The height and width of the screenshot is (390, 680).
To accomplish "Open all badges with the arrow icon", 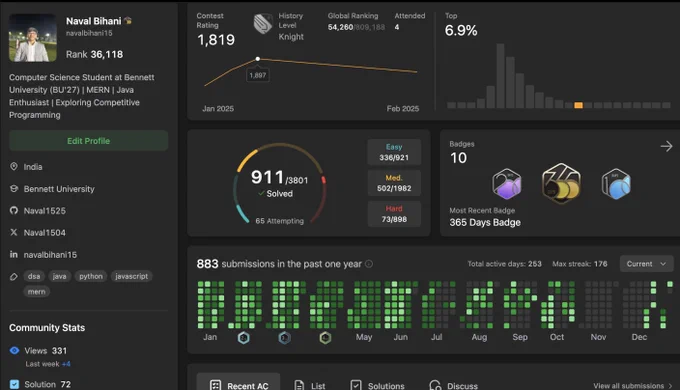I will 667,146.
